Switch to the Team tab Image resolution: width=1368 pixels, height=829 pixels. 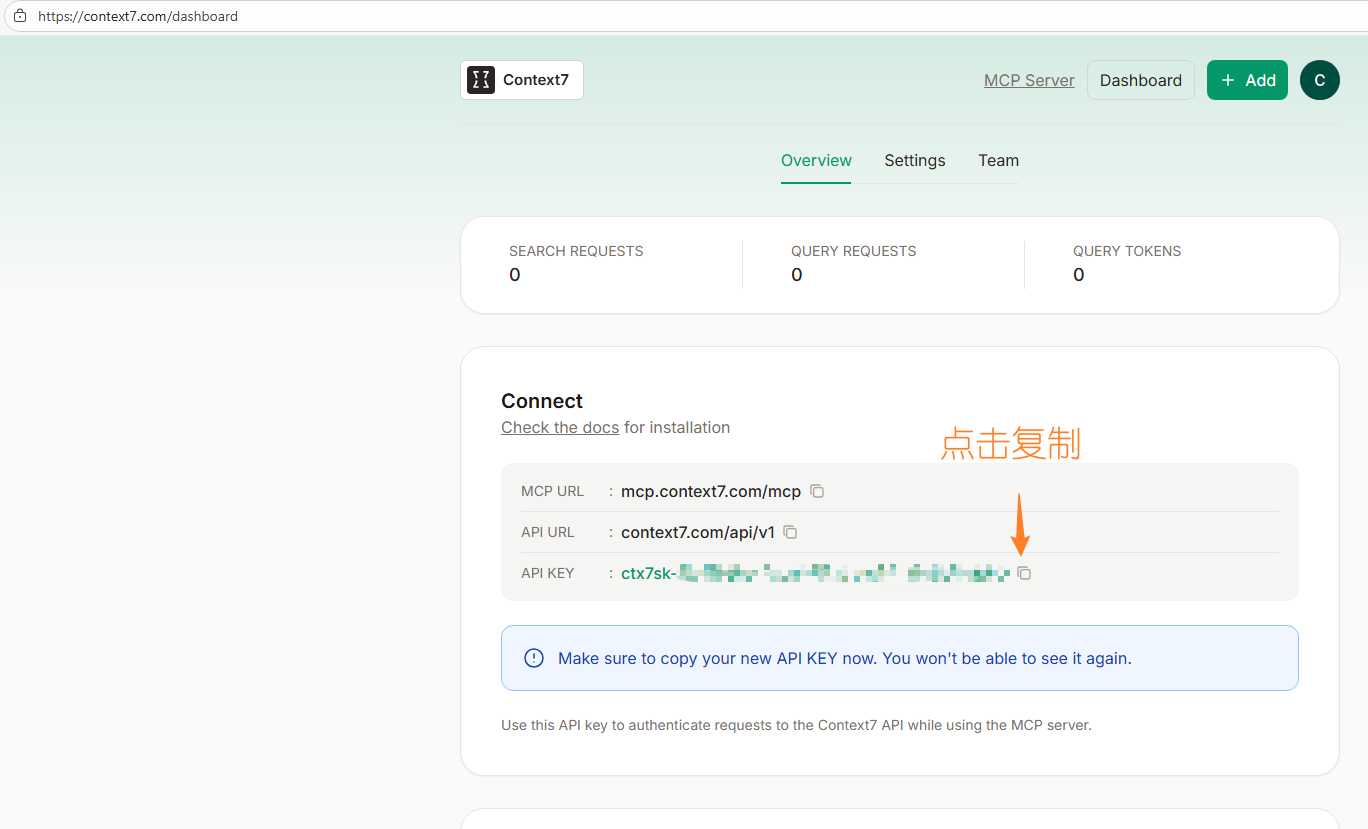[x=999, y=161]
